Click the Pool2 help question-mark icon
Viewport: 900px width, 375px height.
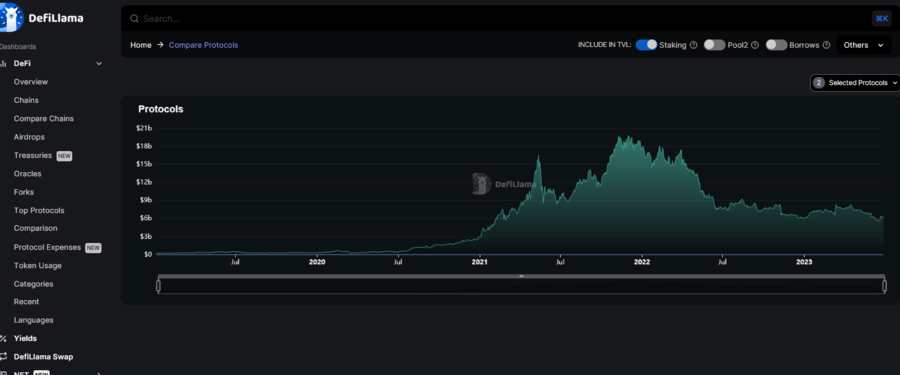pos(755,45)
